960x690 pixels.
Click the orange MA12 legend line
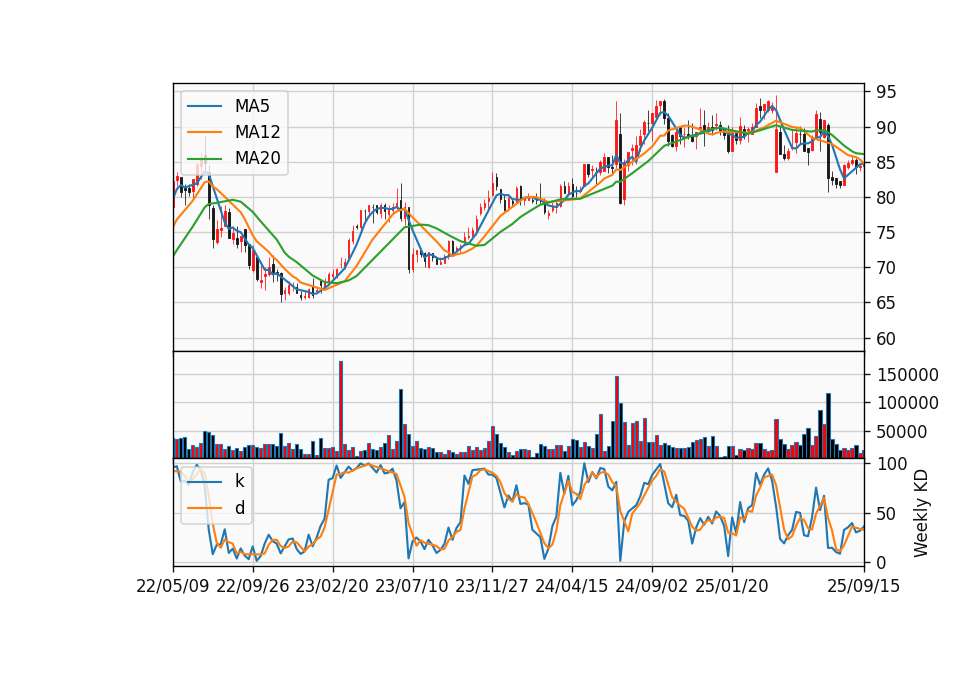(204, 132)
